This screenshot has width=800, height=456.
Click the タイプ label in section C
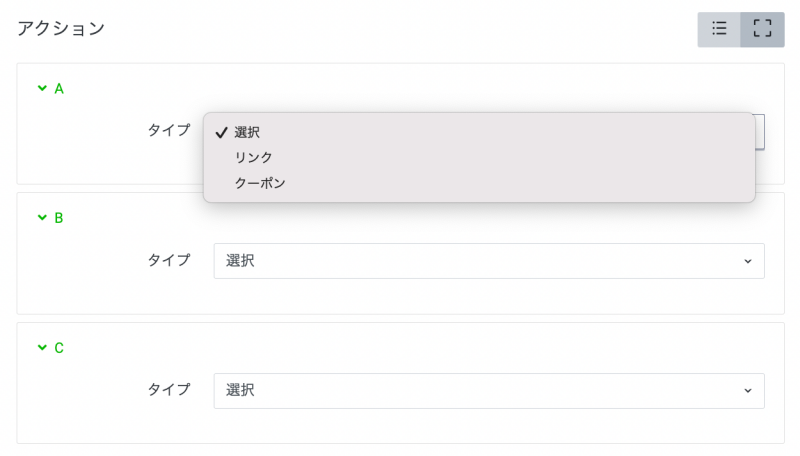(x=169, y=390)
